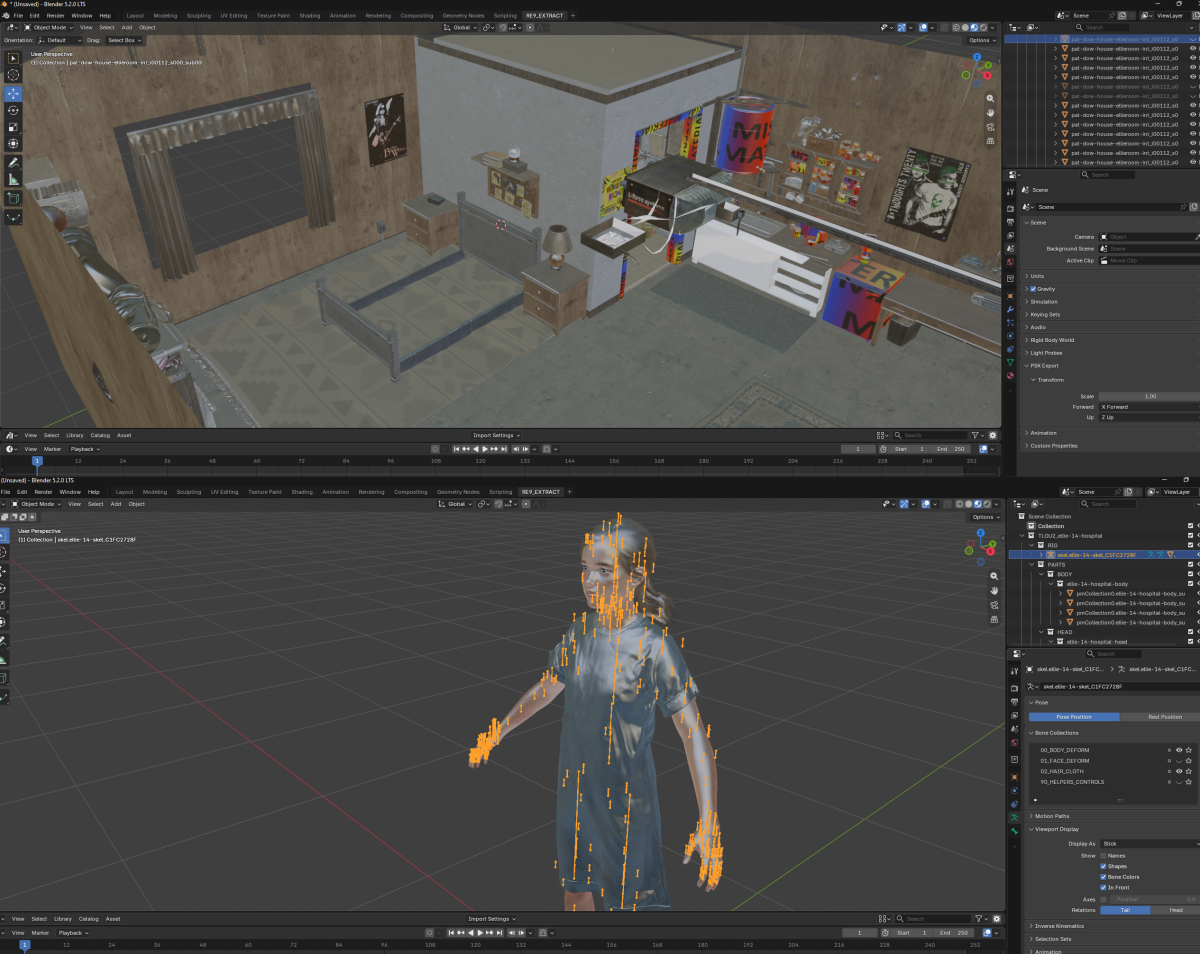Select the Transform tool in top window
The width and height of the screenshot is (1200, 954).
pyautogui.click(x=13, y=144)
